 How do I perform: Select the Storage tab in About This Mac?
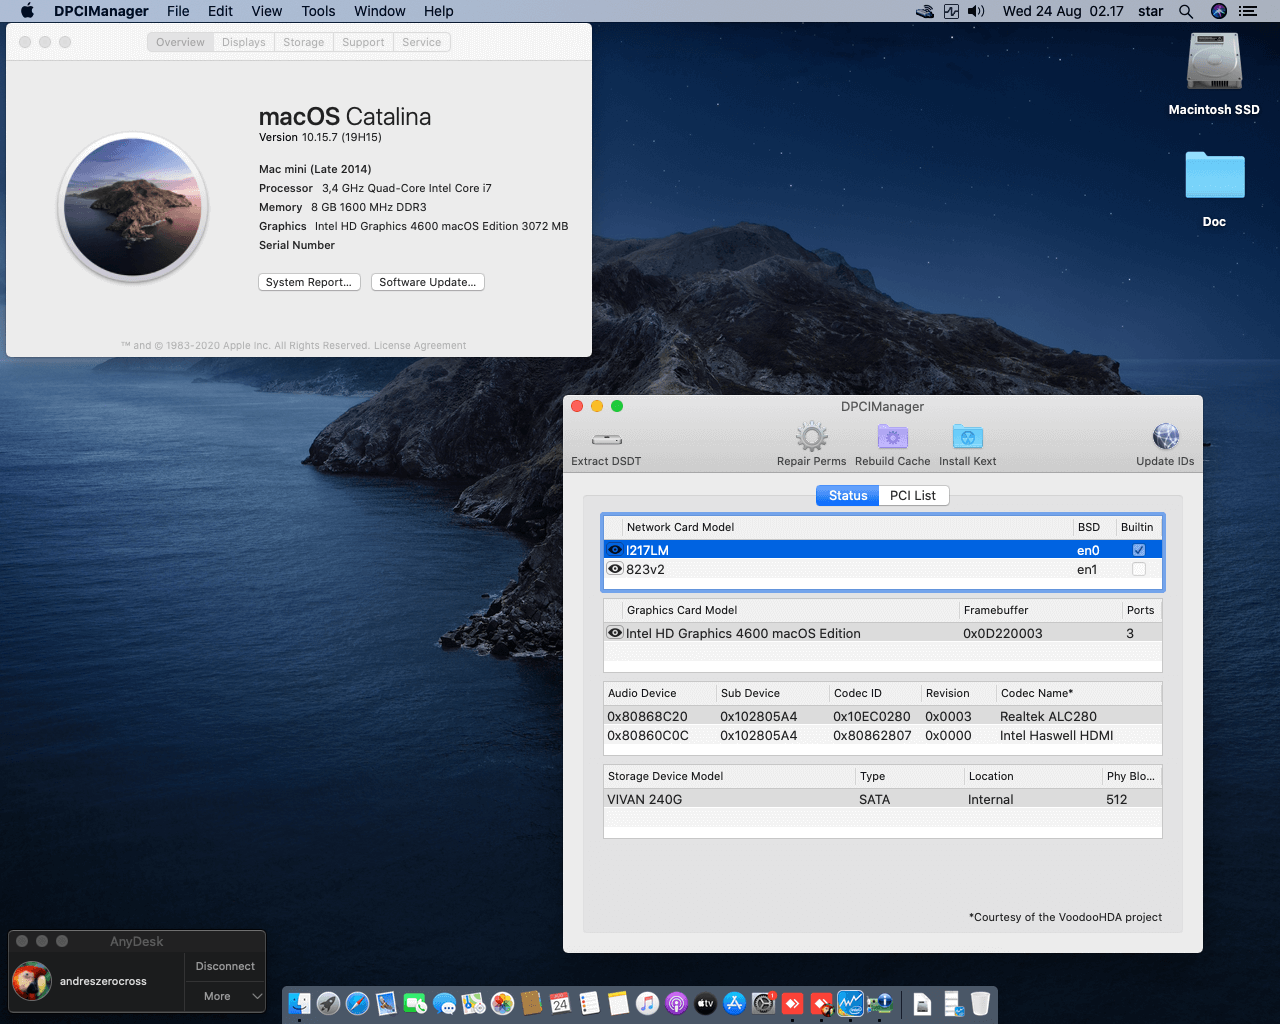pos(303,42)
